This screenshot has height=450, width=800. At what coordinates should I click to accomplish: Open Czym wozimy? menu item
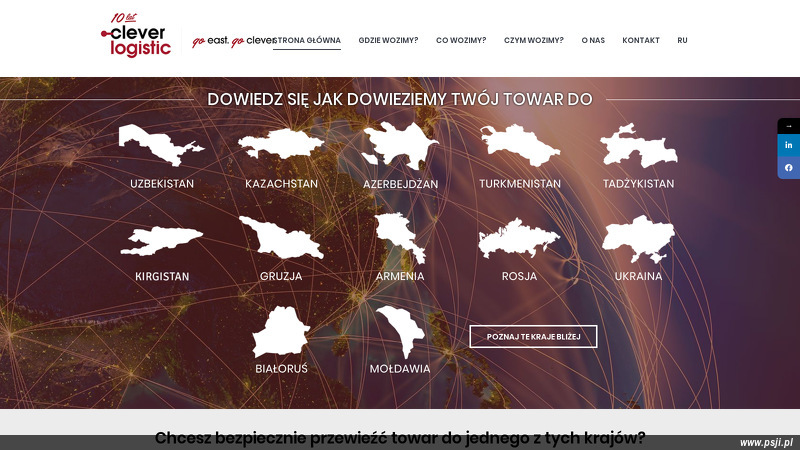(534, 40)
